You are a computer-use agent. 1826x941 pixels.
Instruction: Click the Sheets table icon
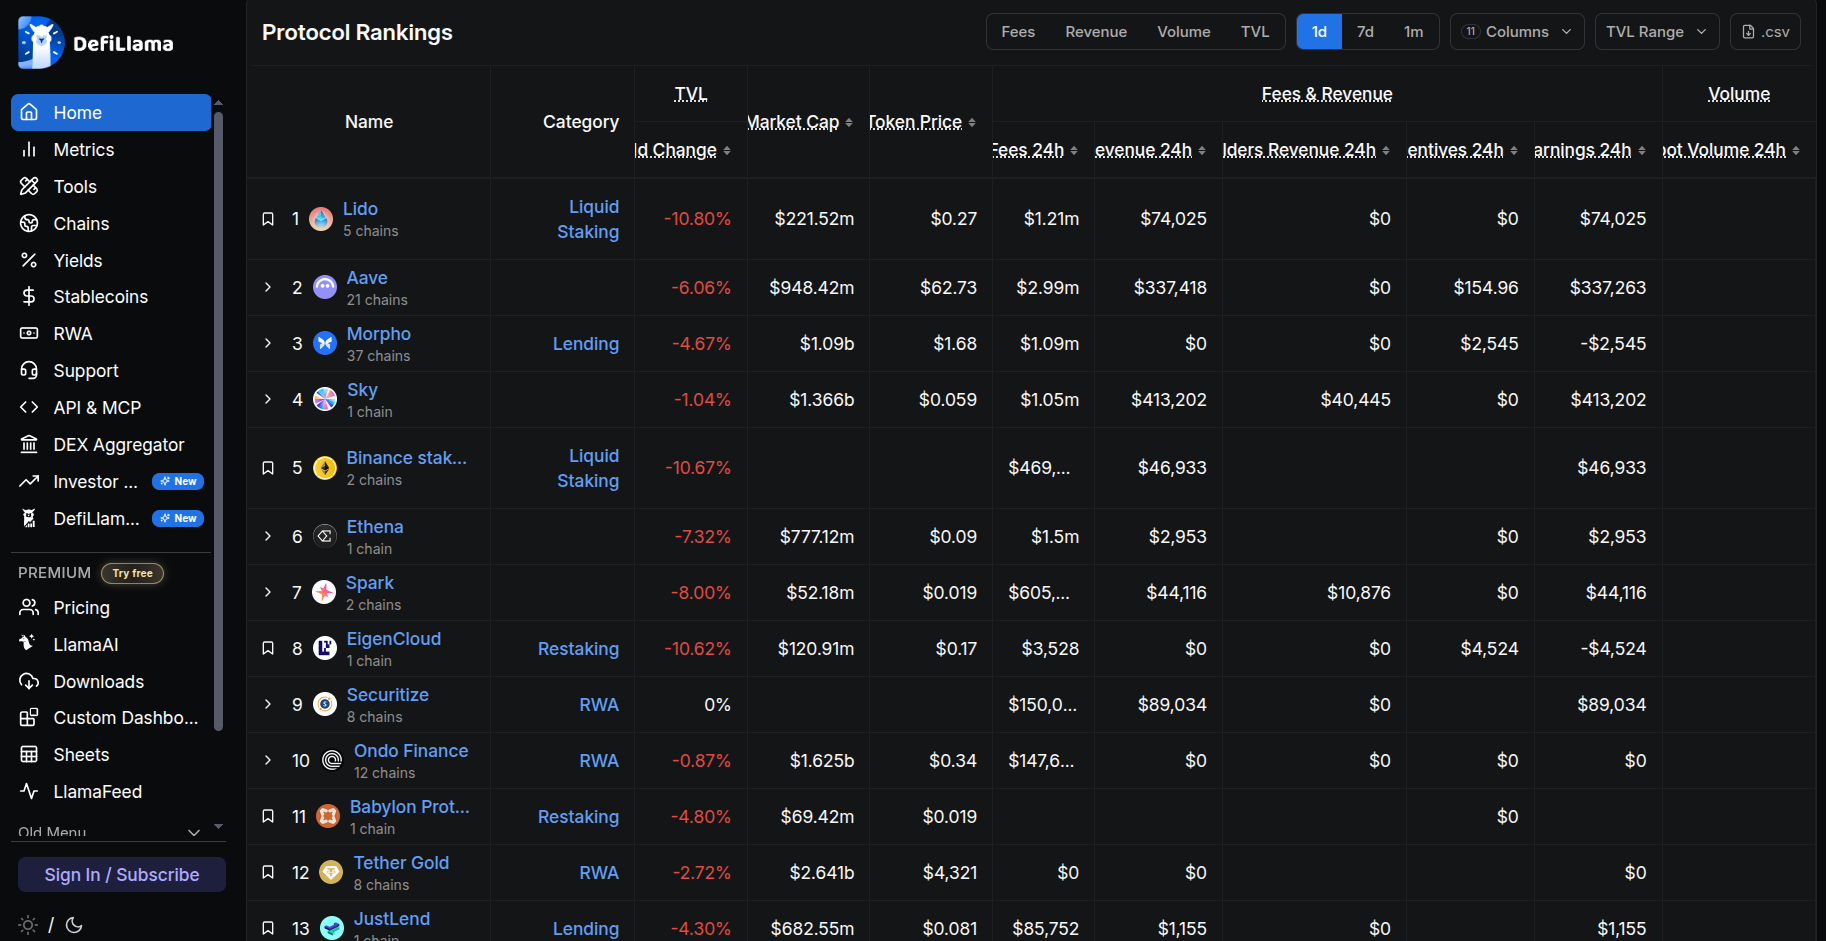tap(29, 755)
